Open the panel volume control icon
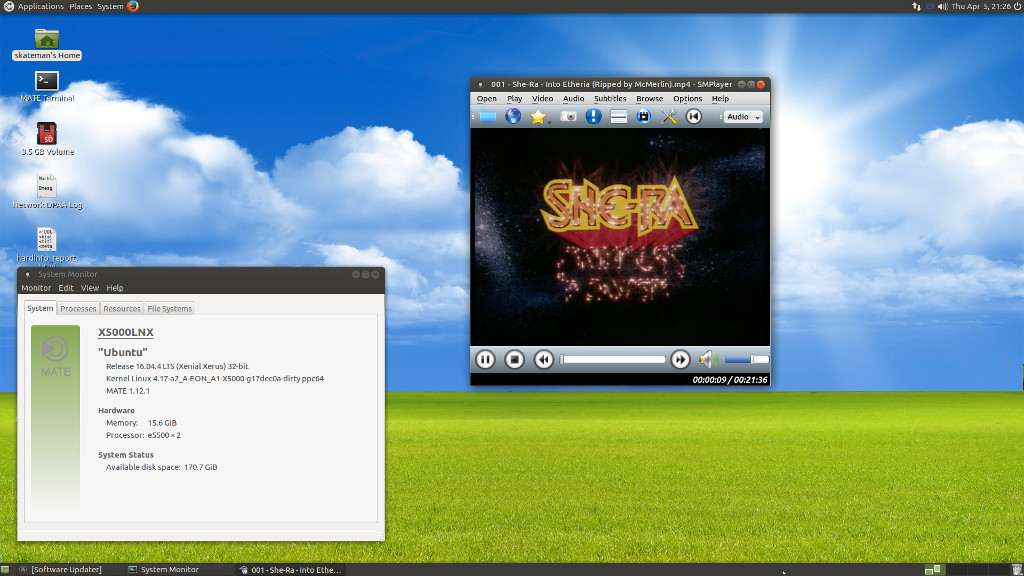Image resolution: width=1024 pixels, height=576 pixels. [x=942, y=7]
